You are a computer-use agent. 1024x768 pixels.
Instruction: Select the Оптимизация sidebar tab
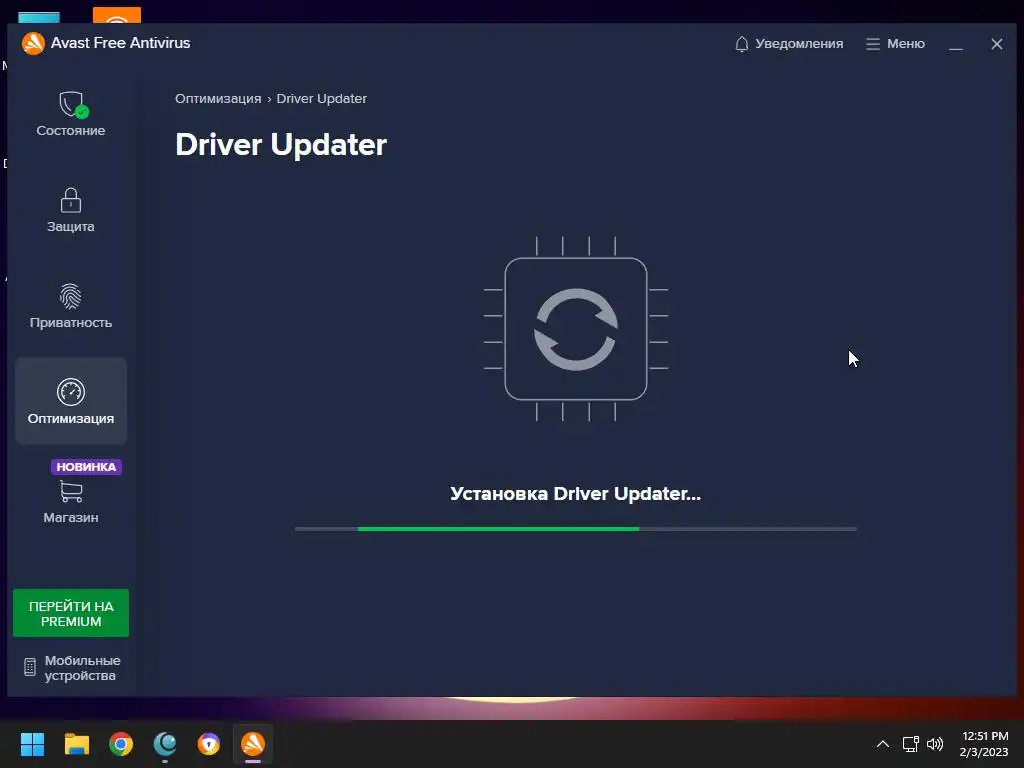tap(71, 401)
